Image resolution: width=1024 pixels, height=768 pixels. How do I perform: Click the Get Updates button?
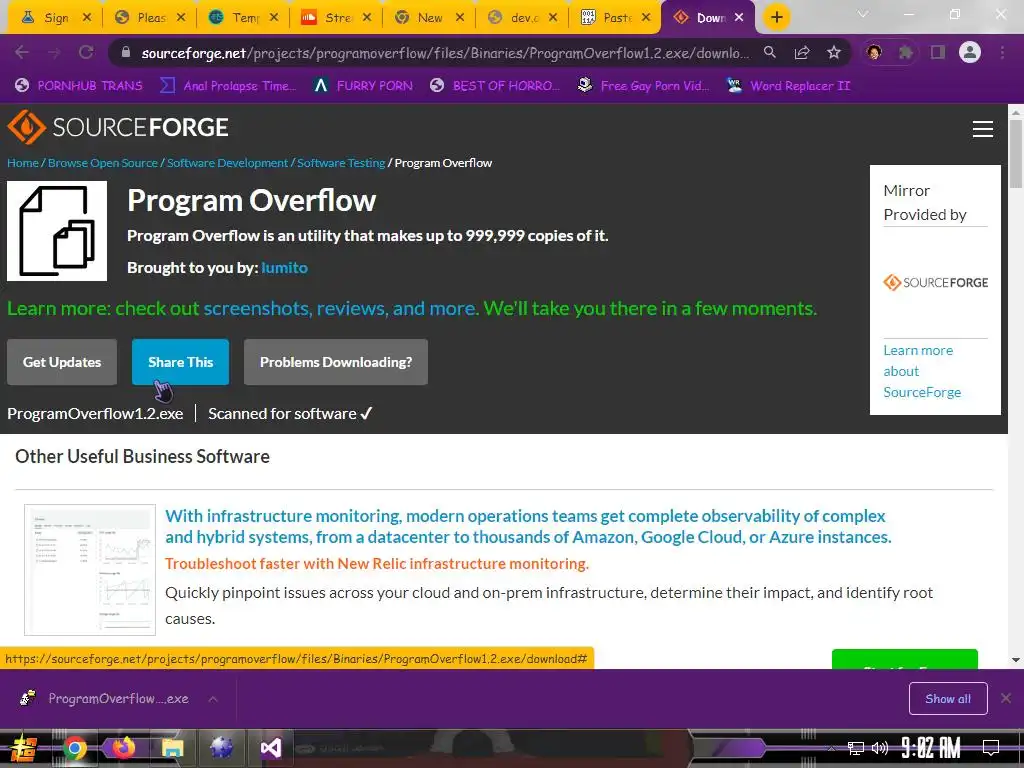tap(62, 362)
